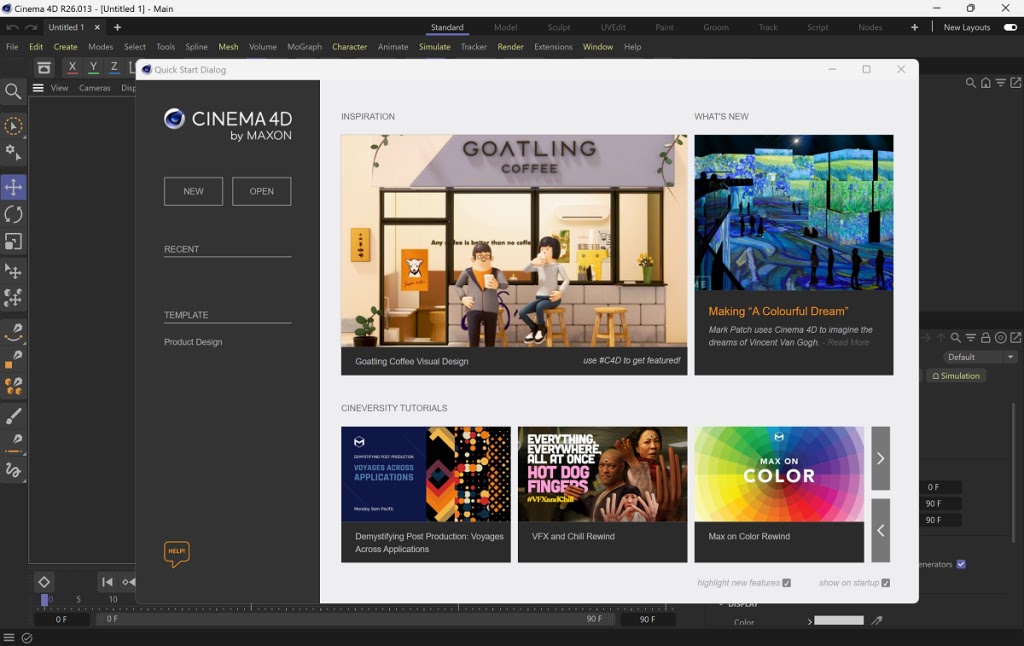Toggle the X axis lock

(72, 67)
